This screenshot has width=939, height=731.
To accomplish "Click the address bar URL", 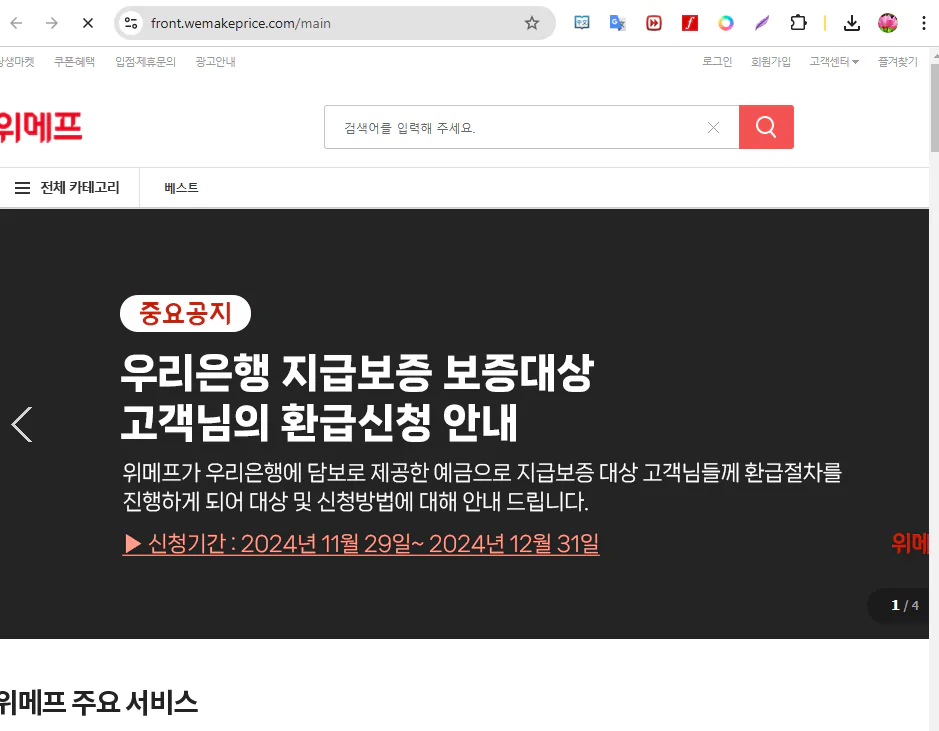I will 241,23.
